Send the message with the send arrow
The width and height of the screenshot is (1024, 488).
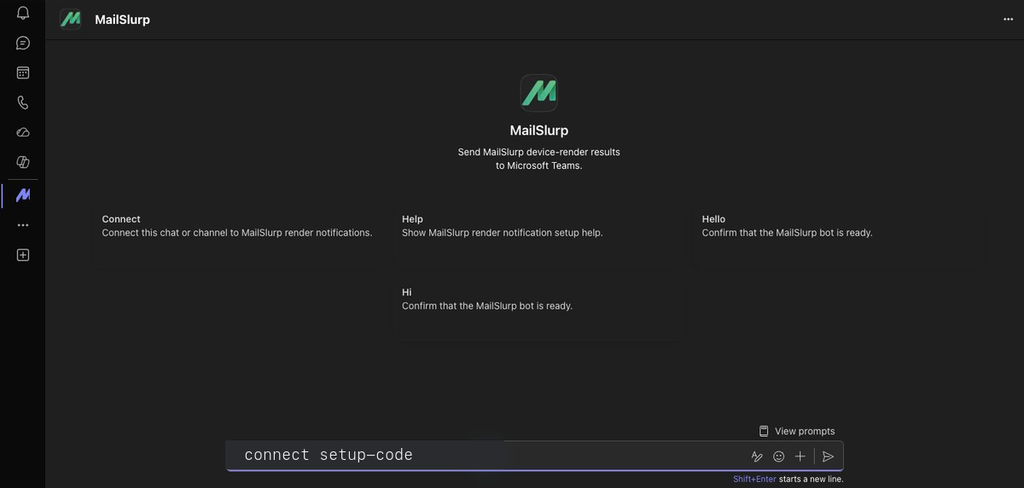[x=828, y=457]
